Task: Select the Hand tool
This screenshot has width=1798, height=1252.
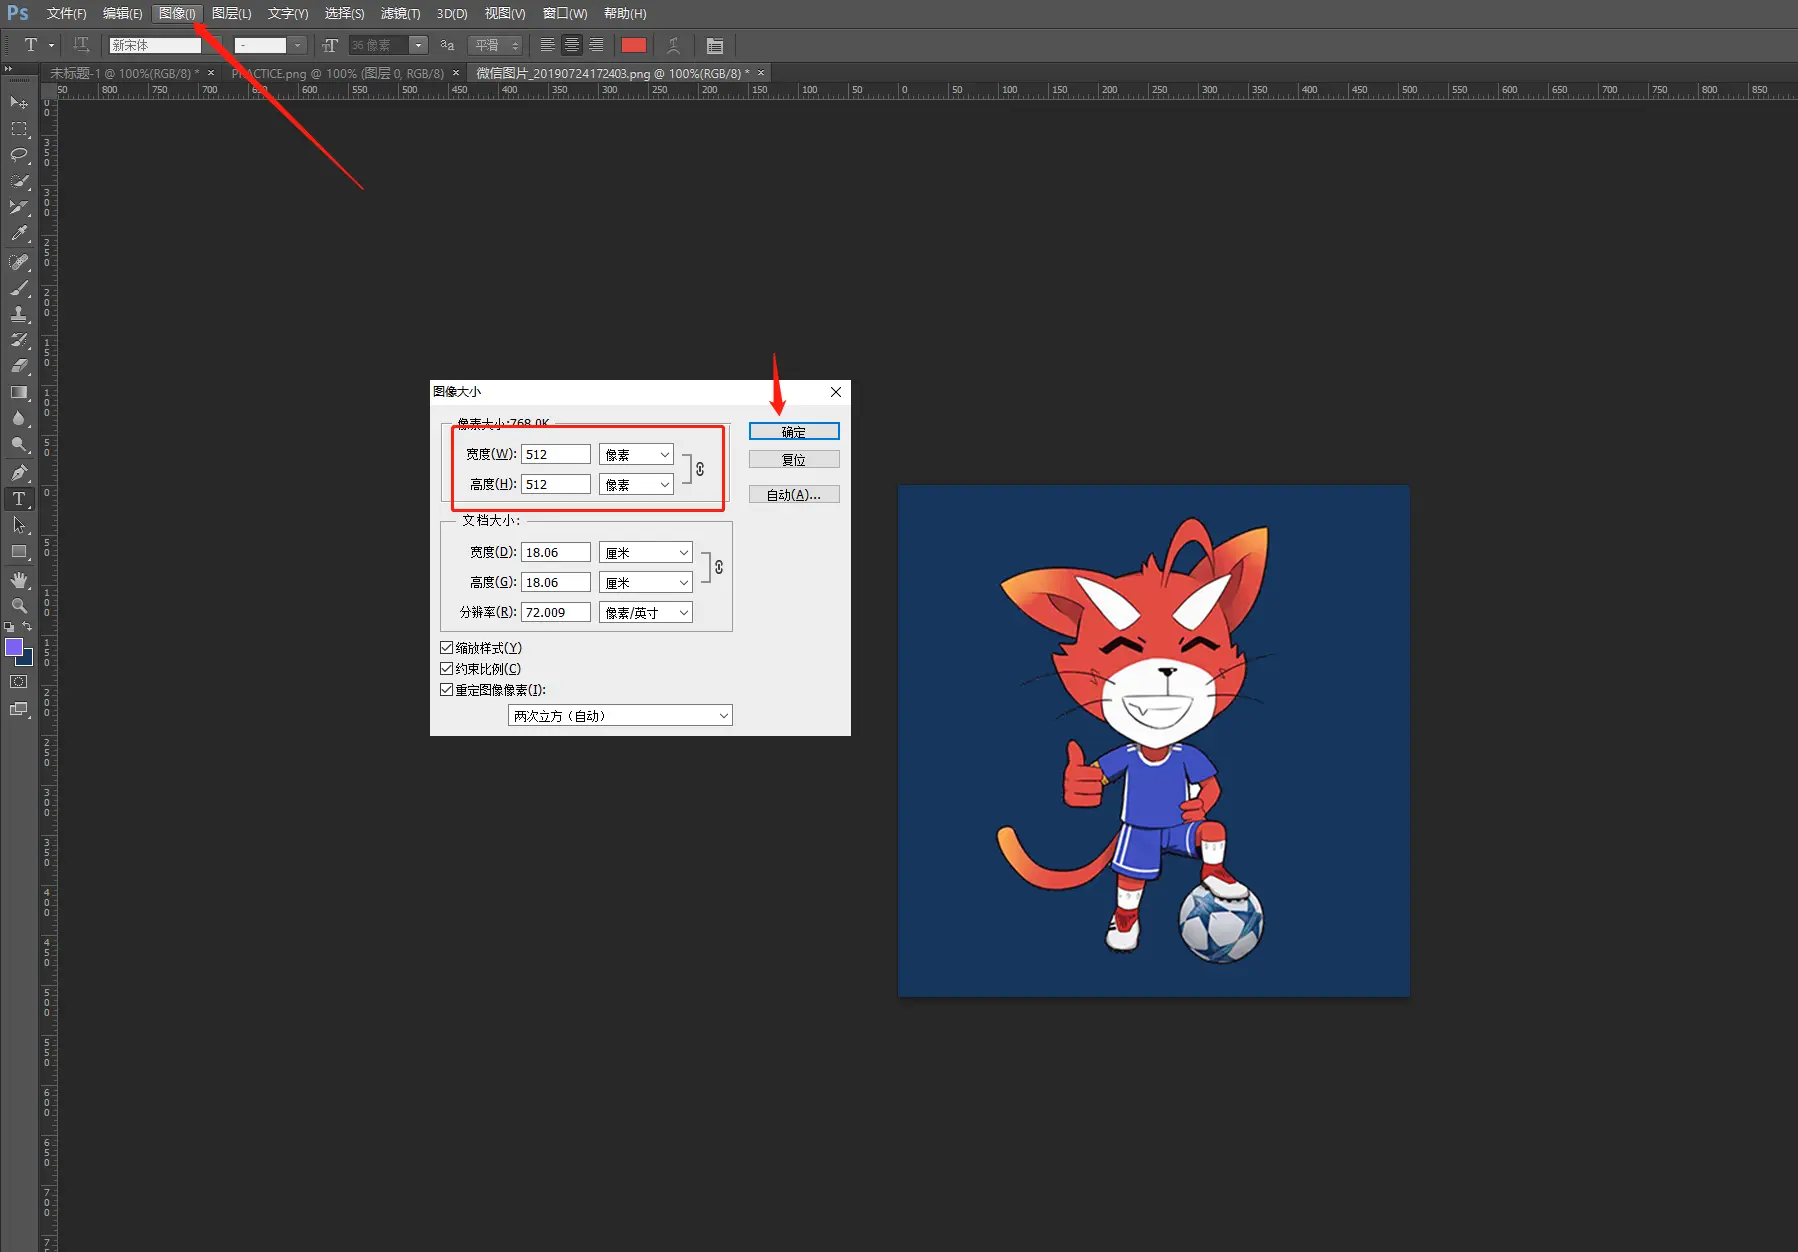Action: click(19, 580)
